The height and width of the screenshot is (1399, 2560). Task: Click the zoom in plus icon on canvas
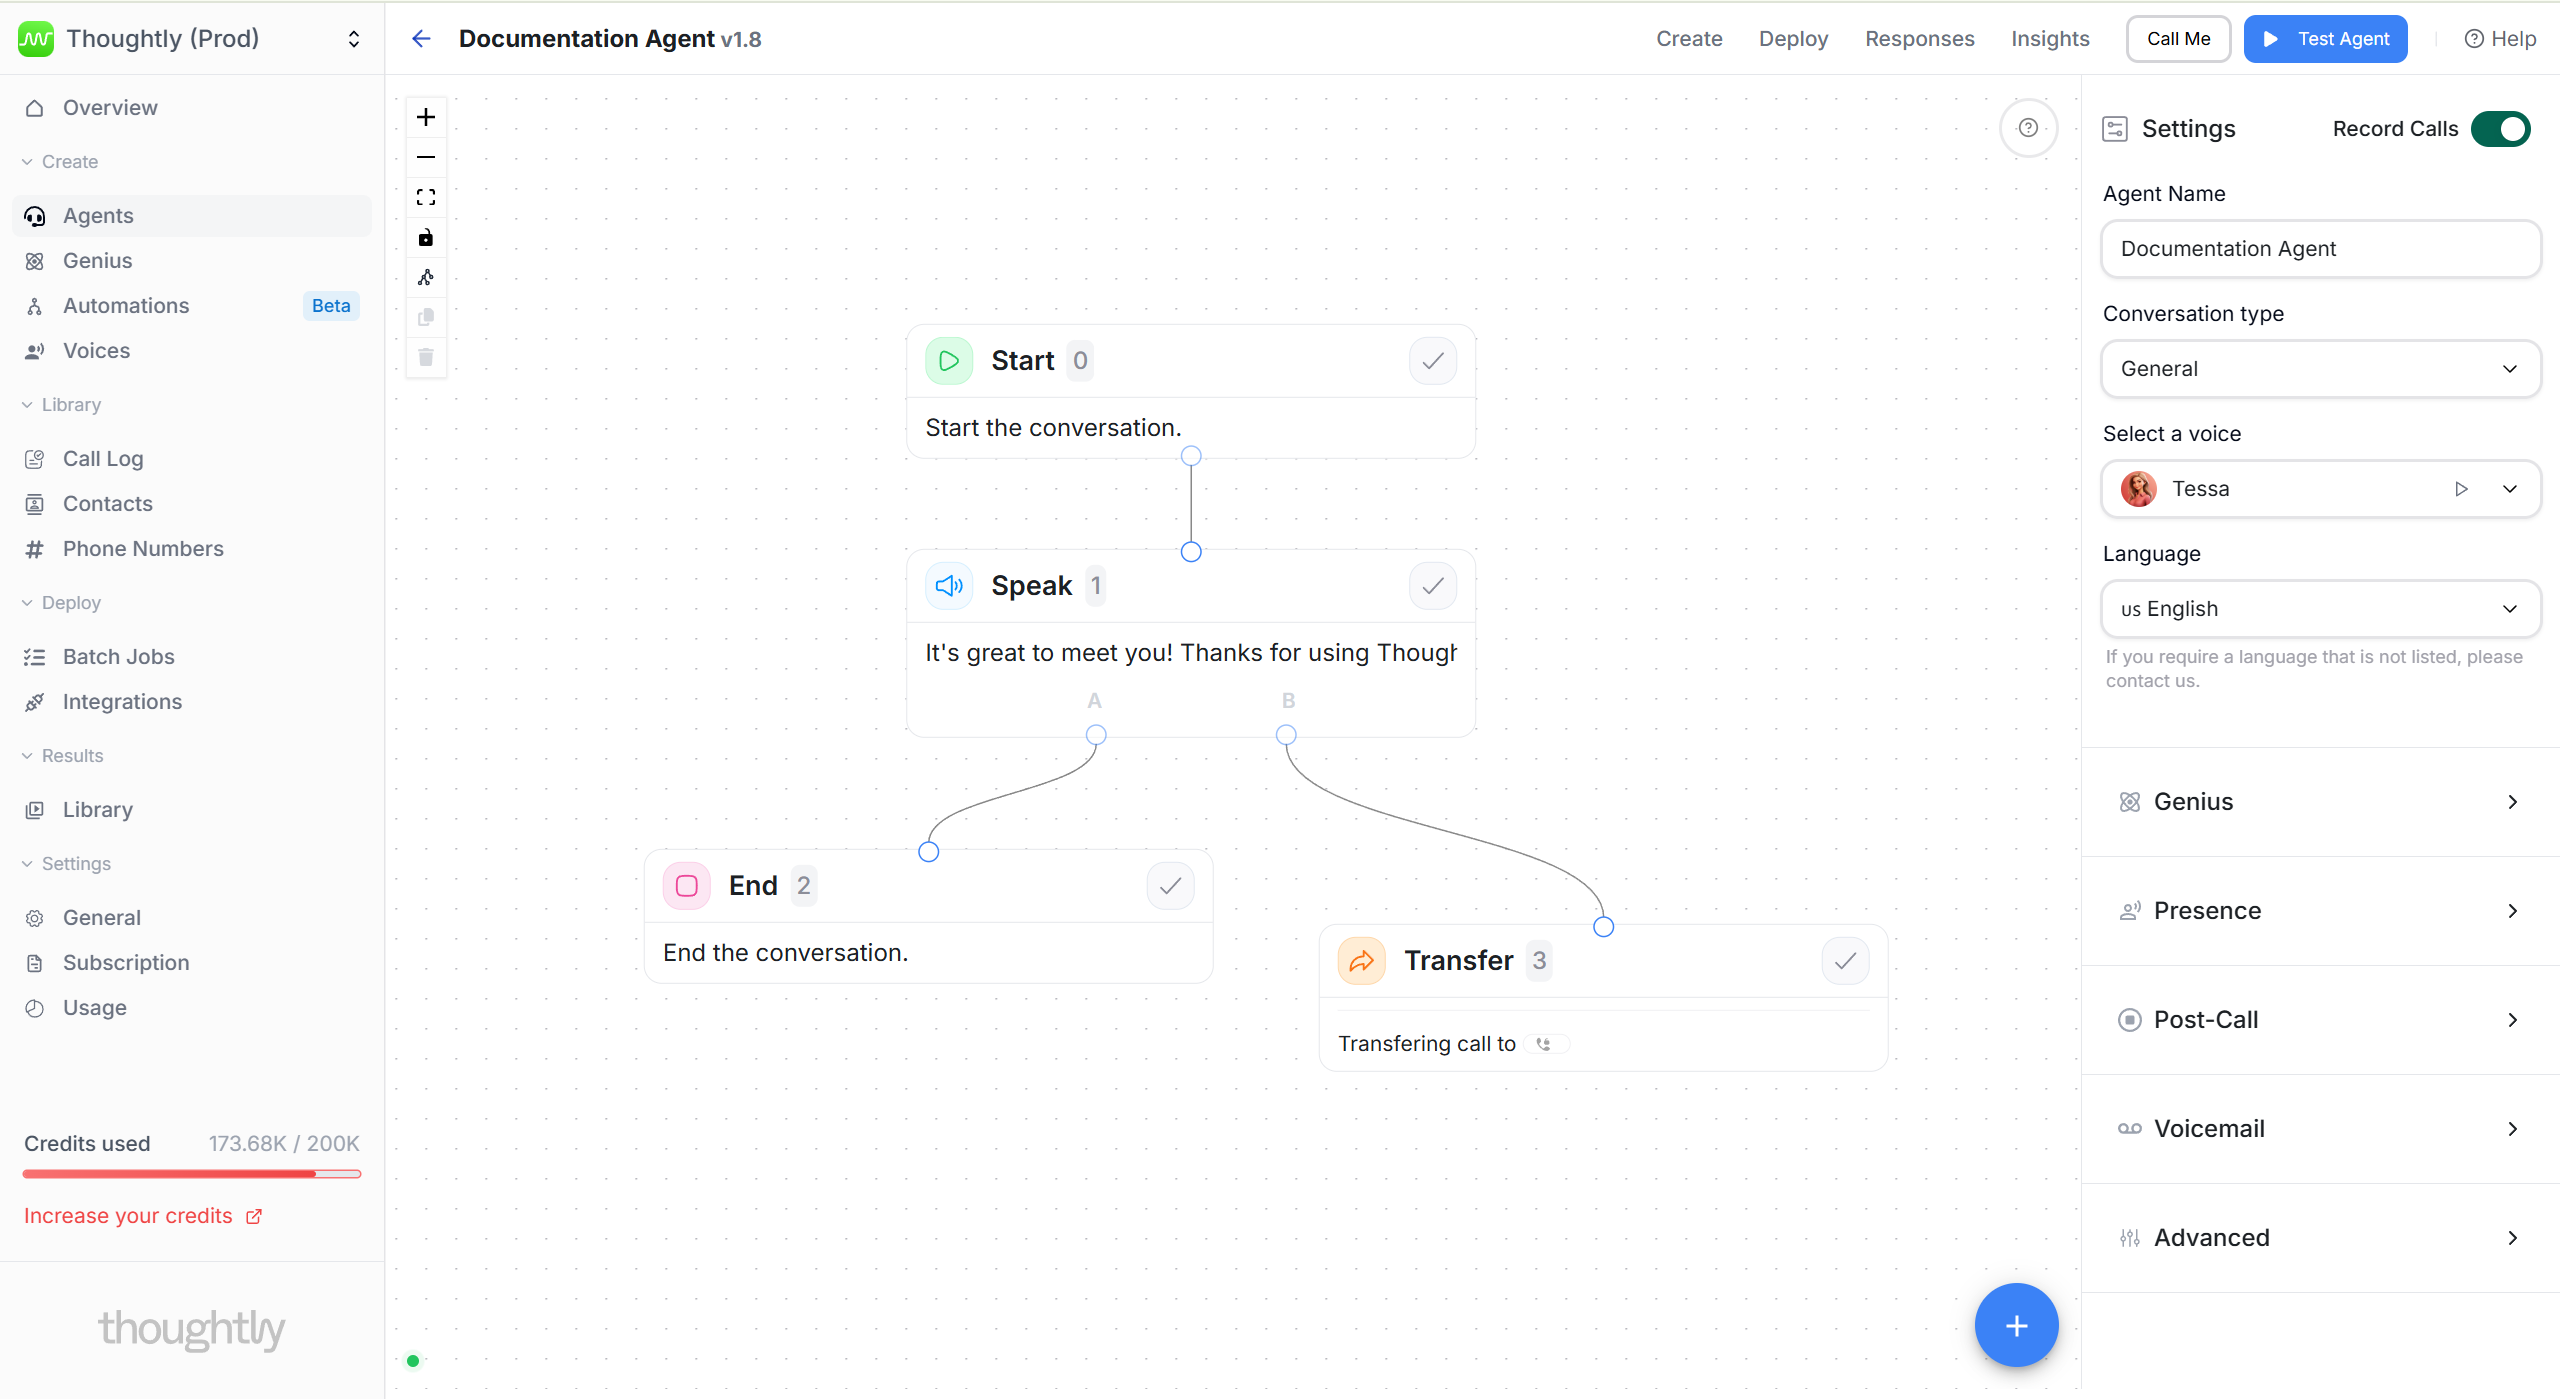click(x=426, y=117)
